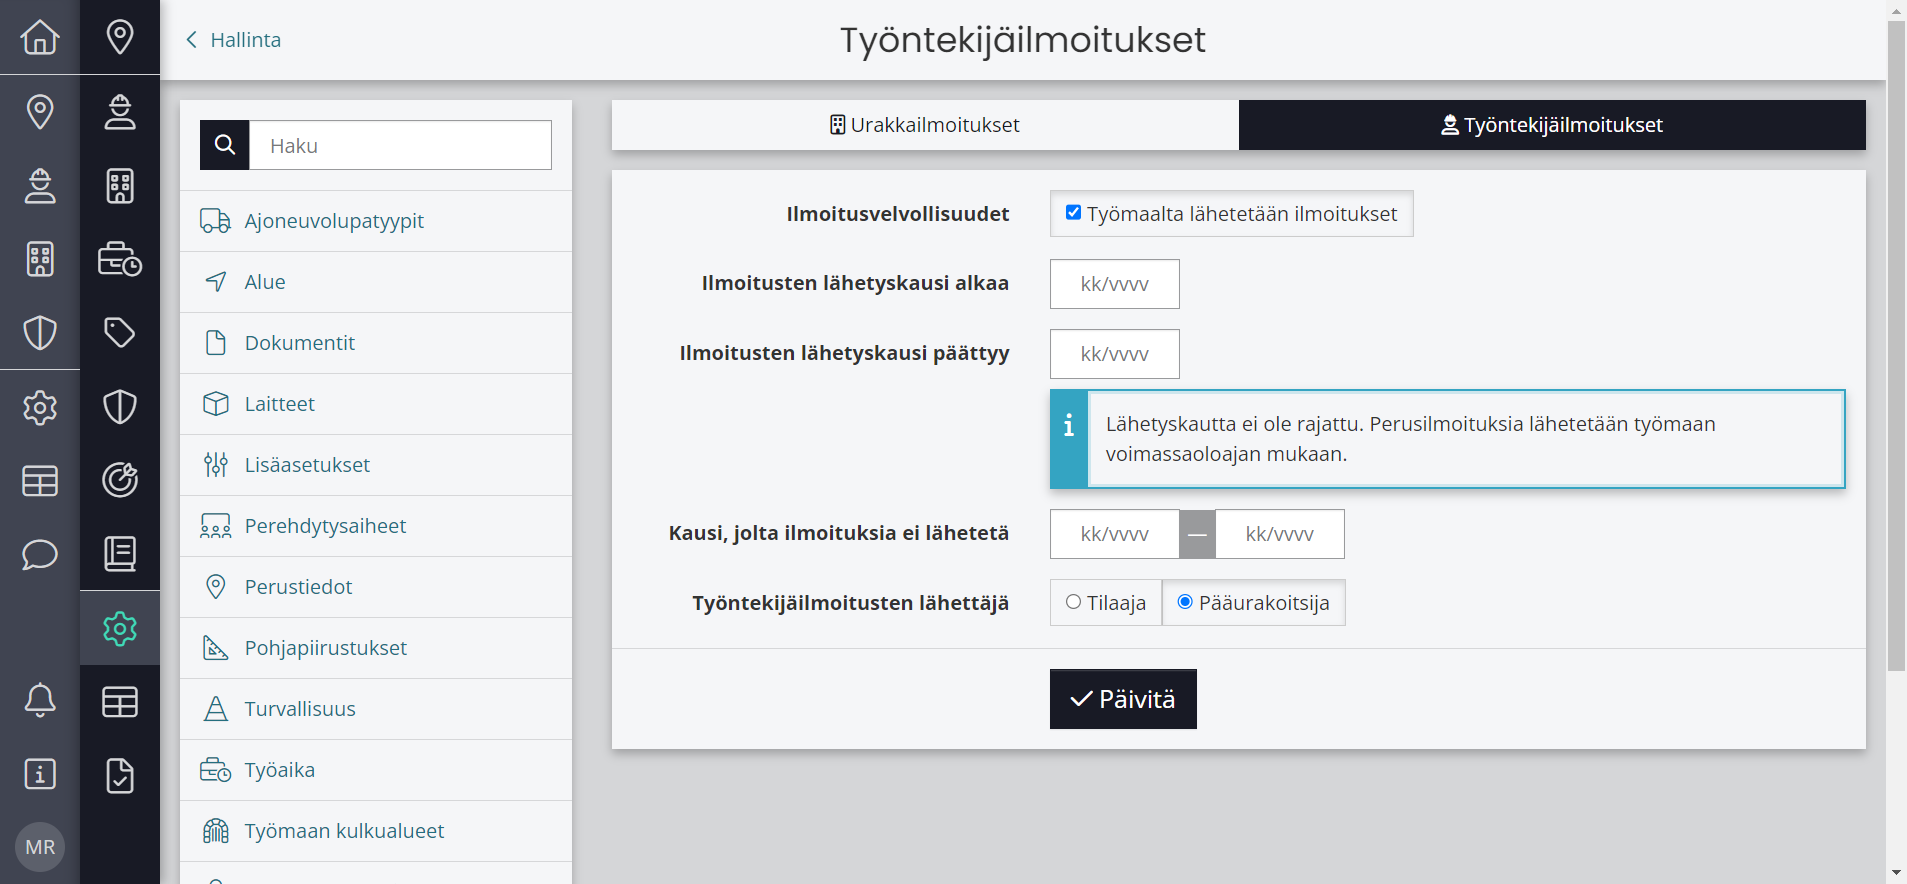Click the first date field of the excluded period
Viewport: 1907px width, 884px height.
pos(1115,534)
